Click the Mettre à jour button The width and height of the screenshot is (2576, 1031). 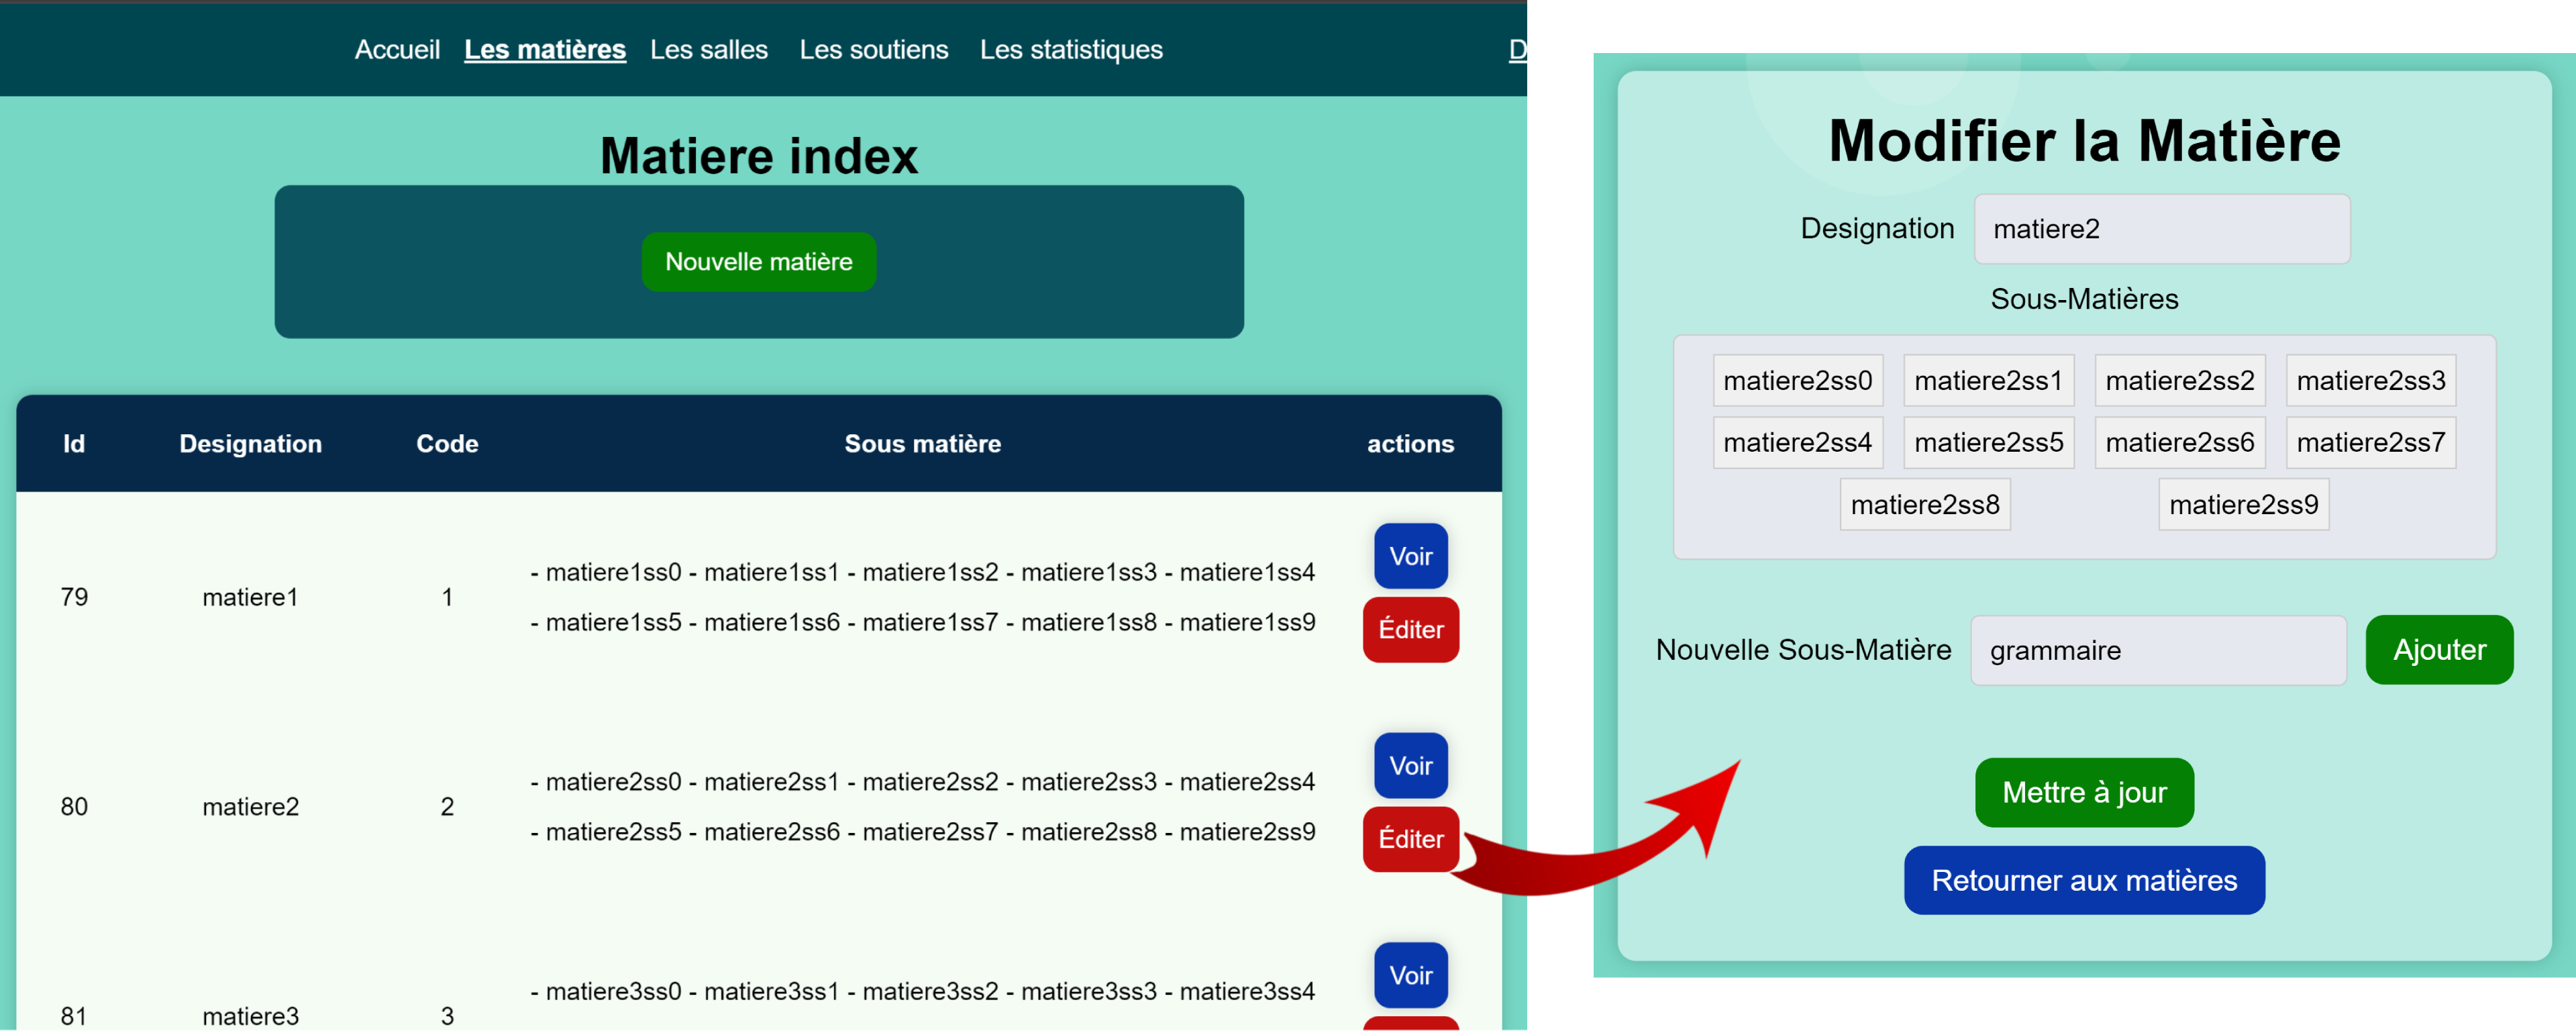coord(2084,792)
